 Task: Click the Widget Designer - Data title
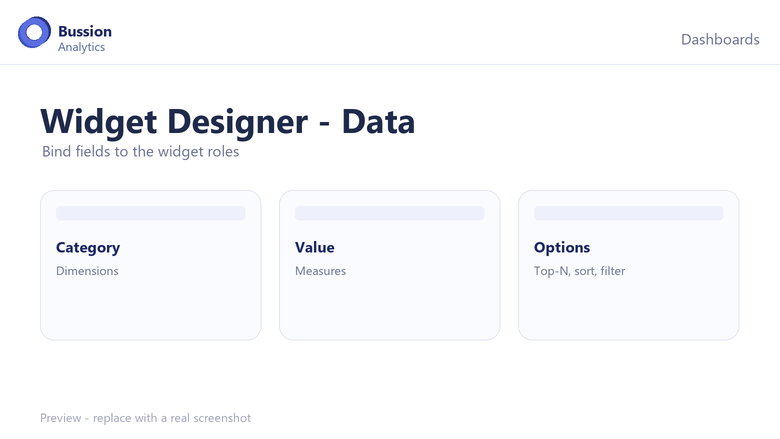click(227, 122)
